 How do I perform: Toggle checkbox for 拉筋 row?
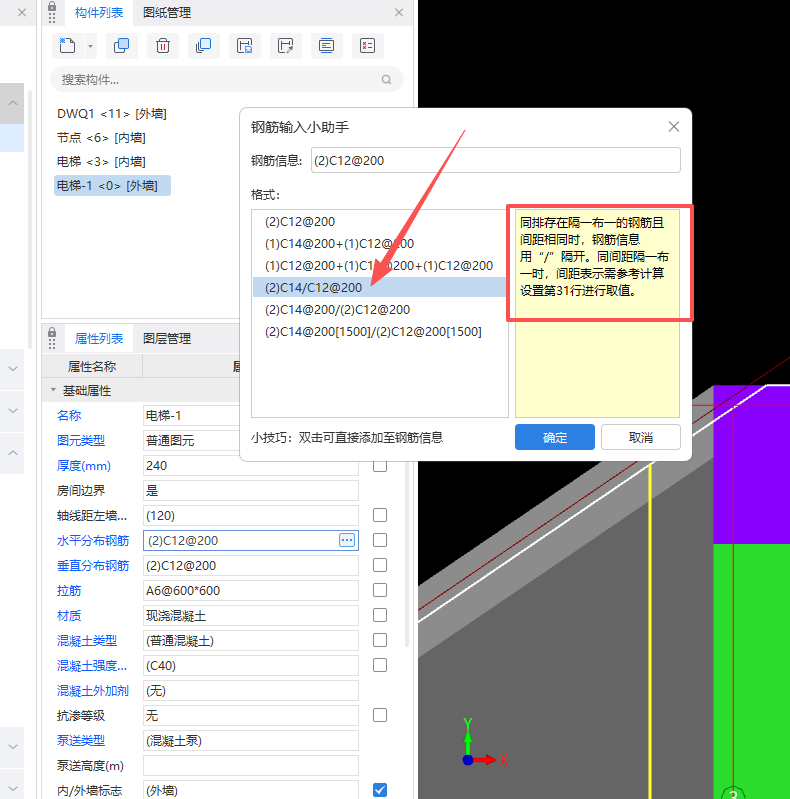point(380,590)
